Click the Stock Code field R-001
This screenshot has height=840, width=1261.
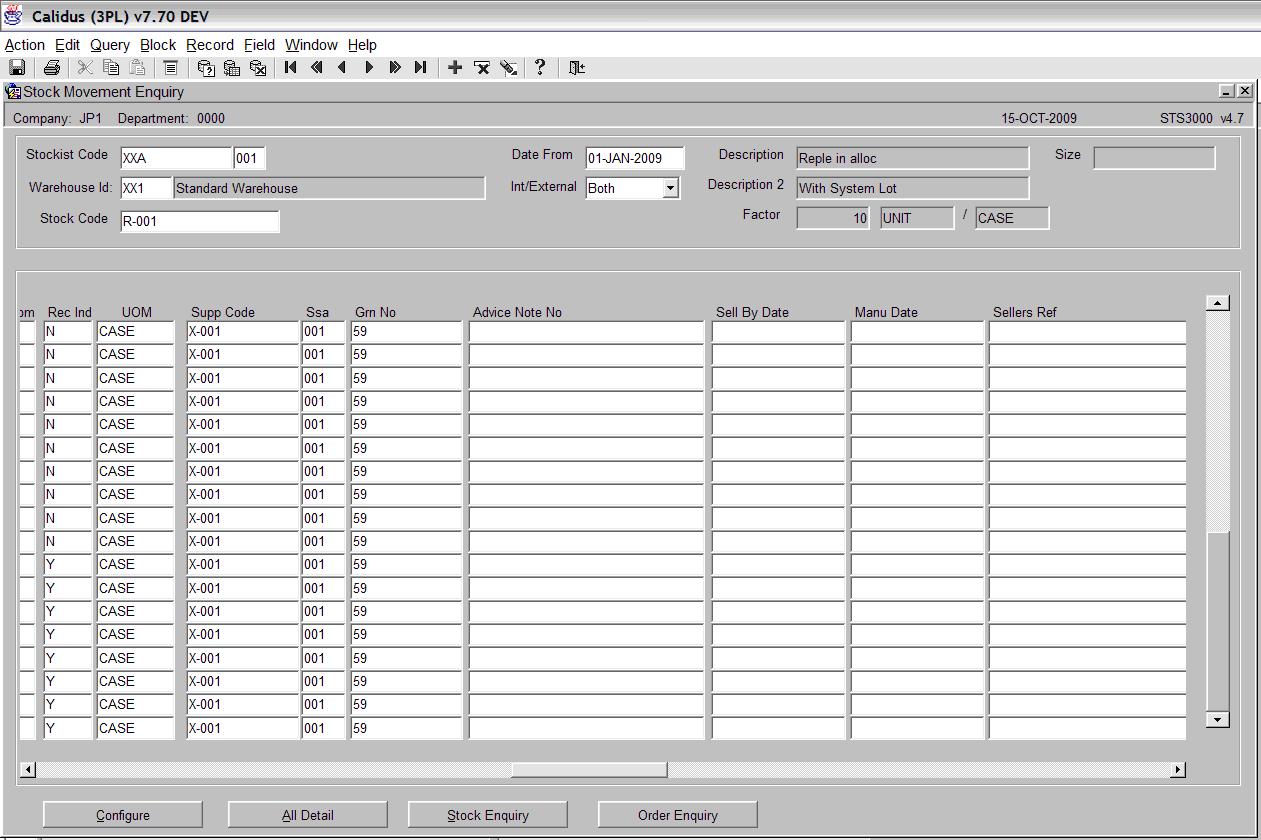199,221
